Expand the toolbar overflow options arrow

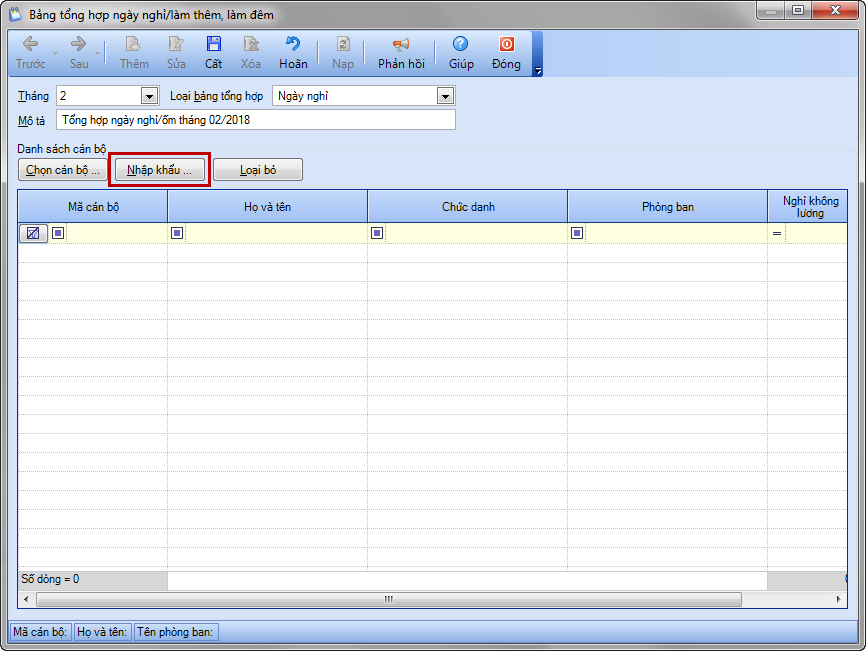[538, 70]
